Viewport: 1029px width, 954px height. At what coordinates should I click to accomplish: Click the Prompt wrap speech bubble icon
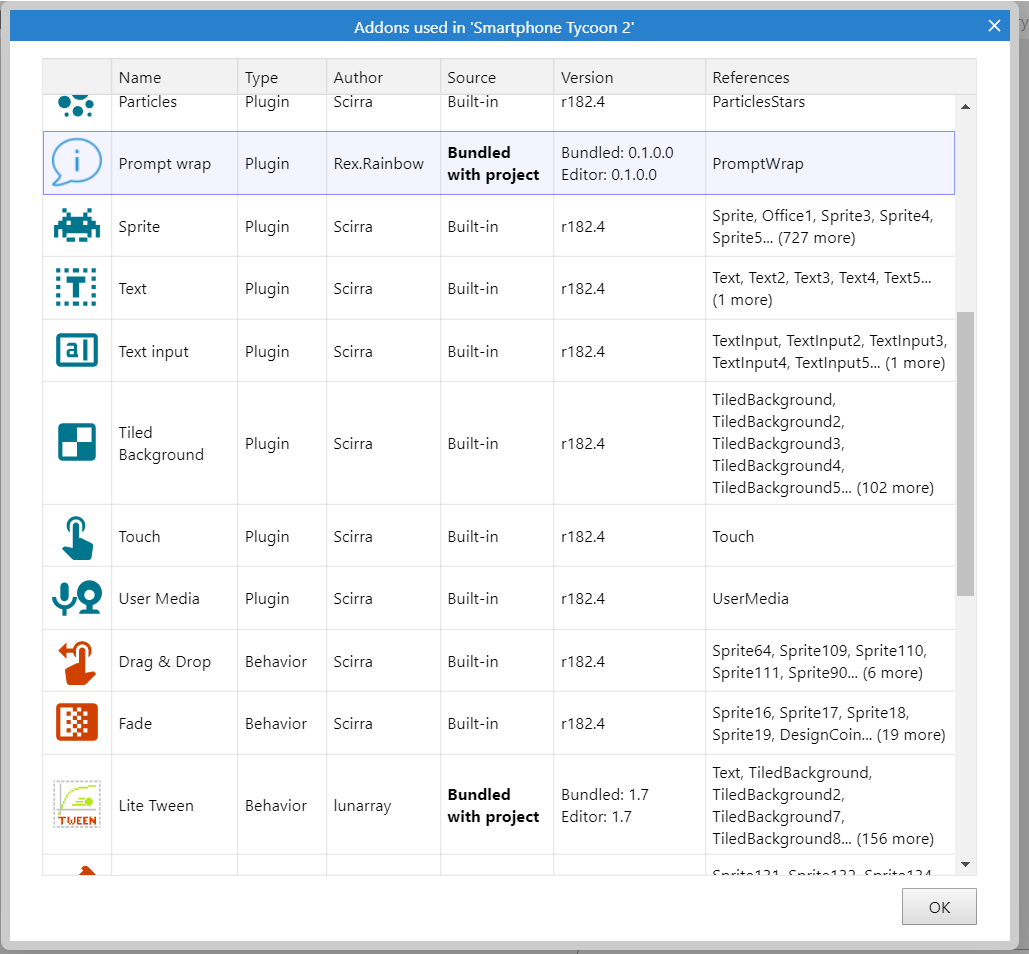[77, 163]
